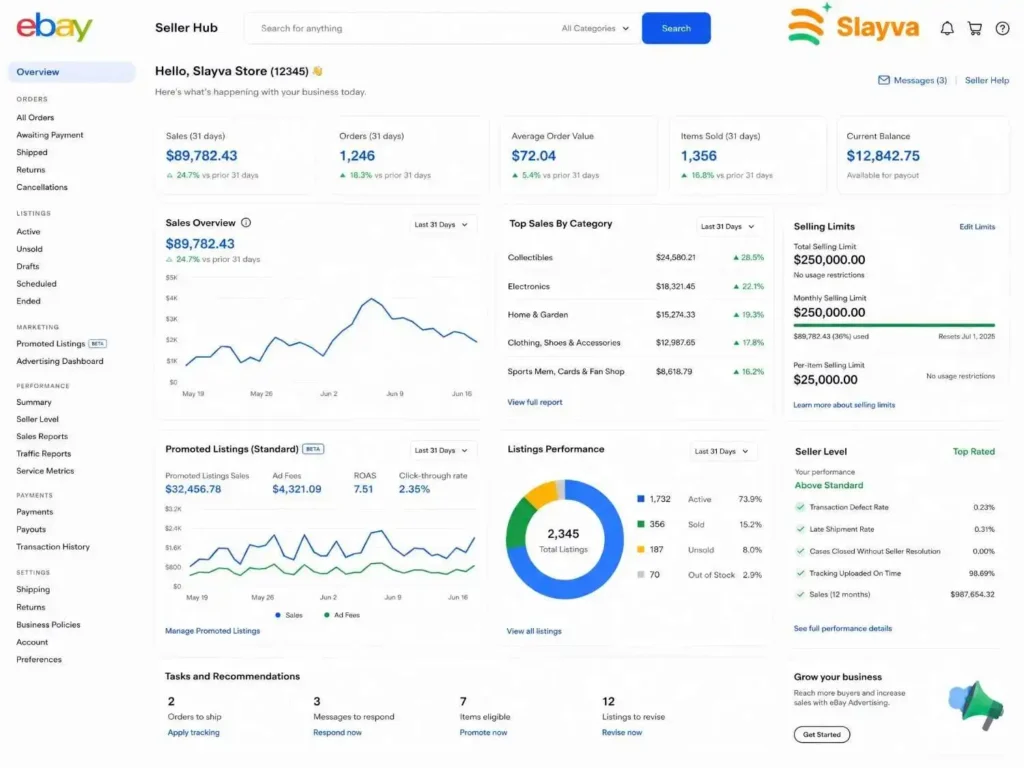Click Messages (3) link
Viewport: 1024px width, 768px height.
(x=920, y=80)
